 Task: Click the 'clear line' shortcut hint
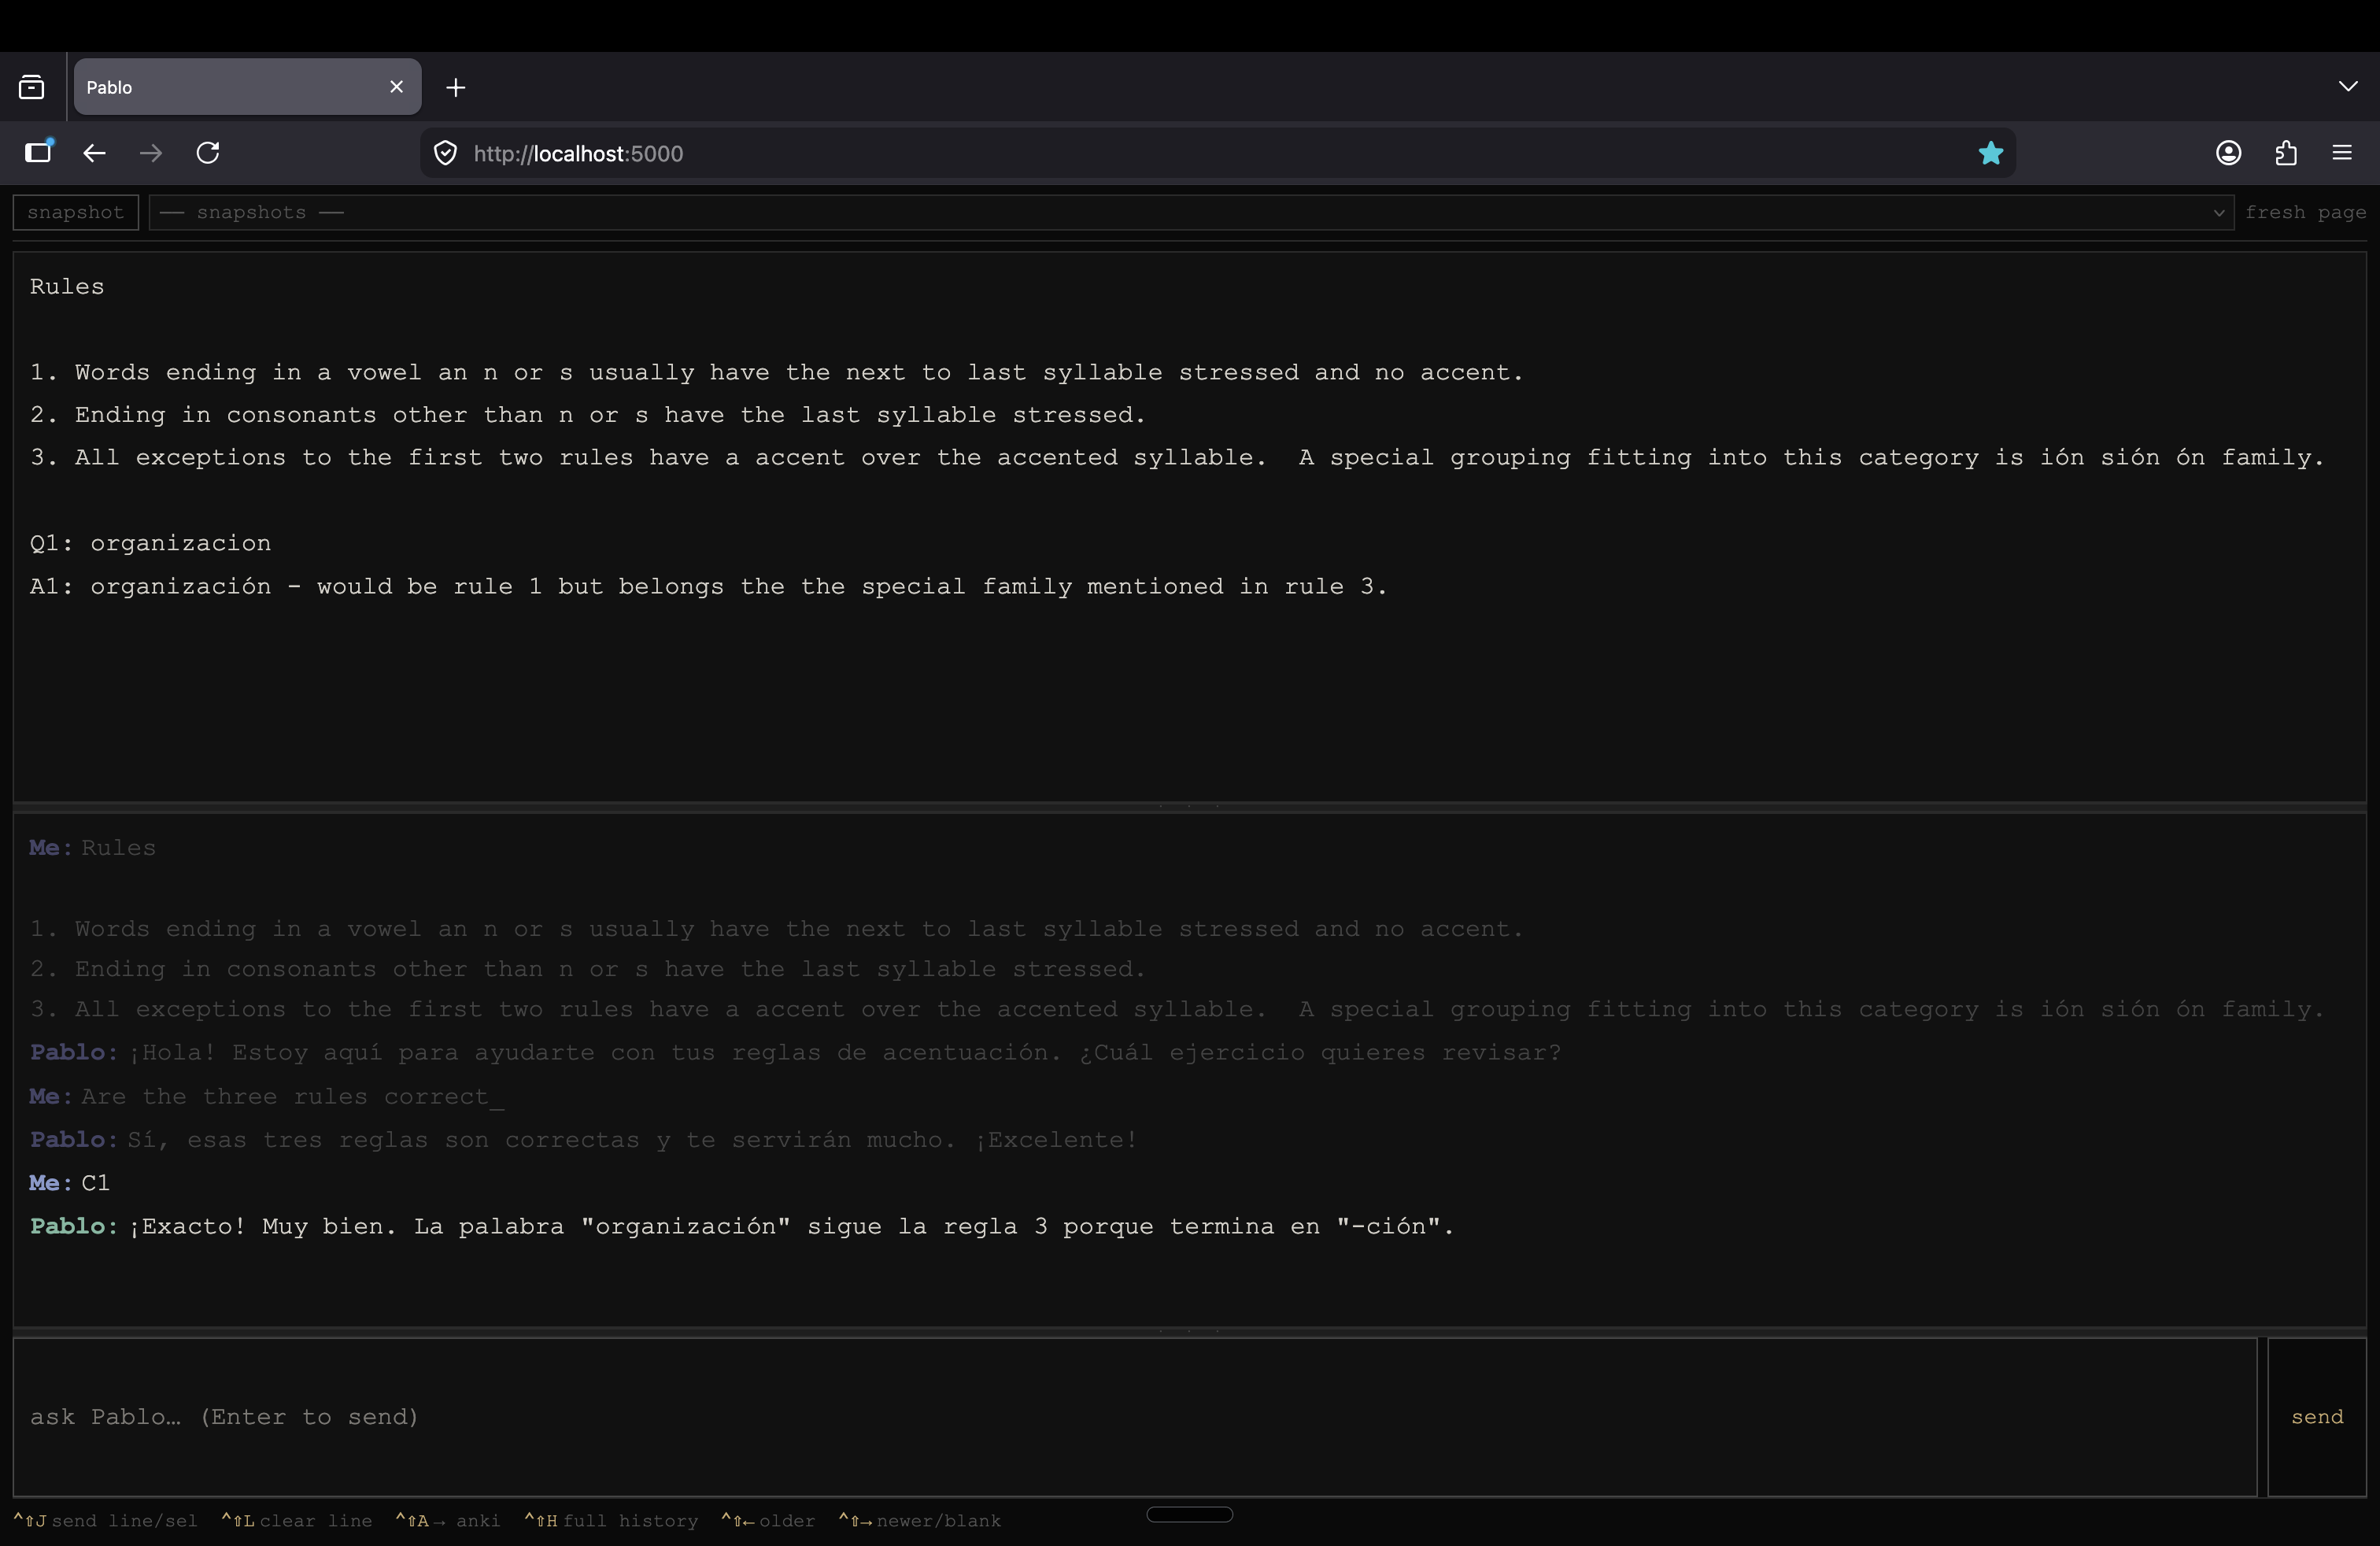click(x=297, y=1521)
